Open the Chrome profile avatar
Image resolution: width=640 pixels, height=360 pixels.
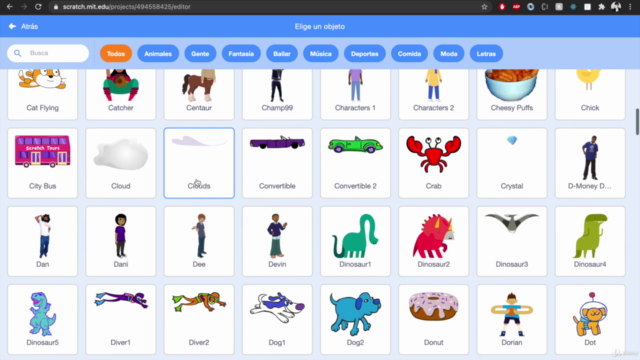616,7
